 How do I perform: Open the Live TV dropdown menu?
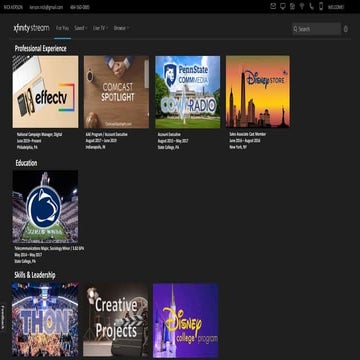[100, 28]
